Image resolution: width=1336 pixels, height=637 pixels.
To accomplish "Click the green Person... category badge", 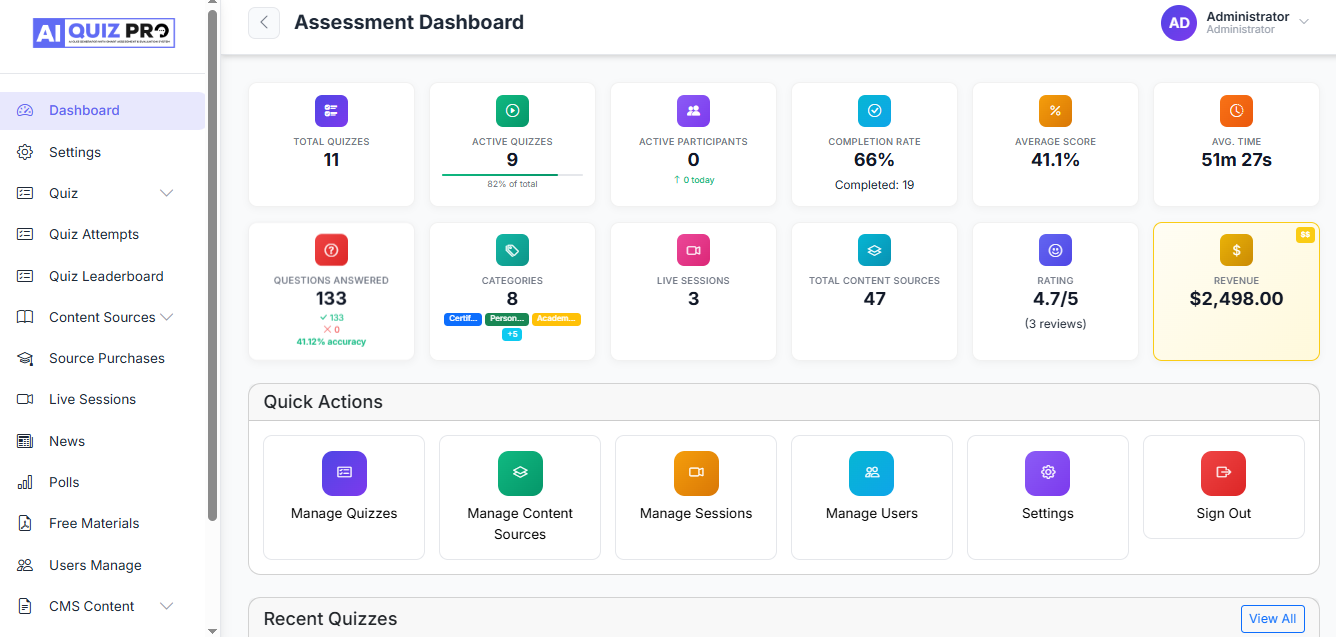I will pyautogui.click(x=507, y=319).
